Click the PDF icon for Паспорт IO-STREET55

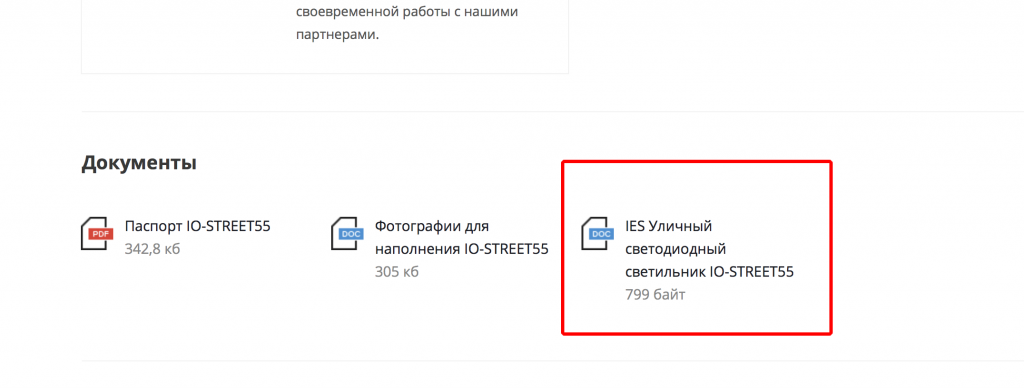click(97, 233)
